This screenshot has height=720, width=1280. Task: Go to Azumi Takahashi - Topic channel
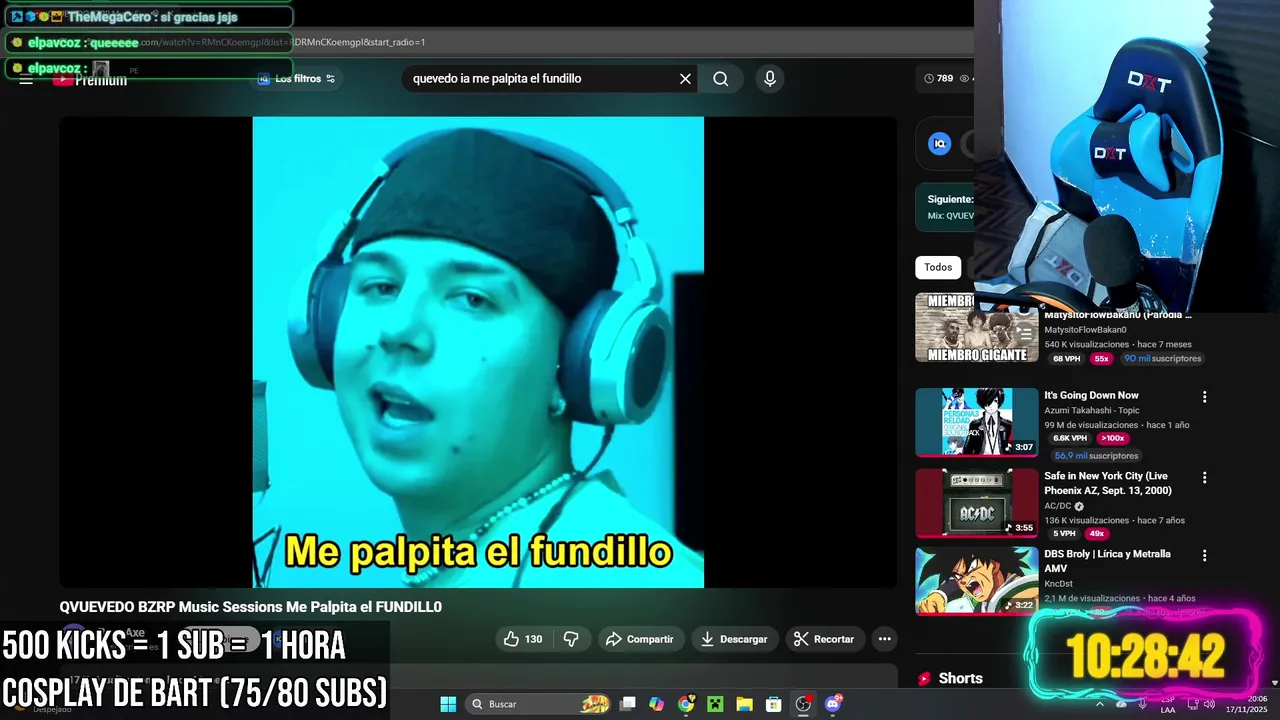[x=1092, y=410]
